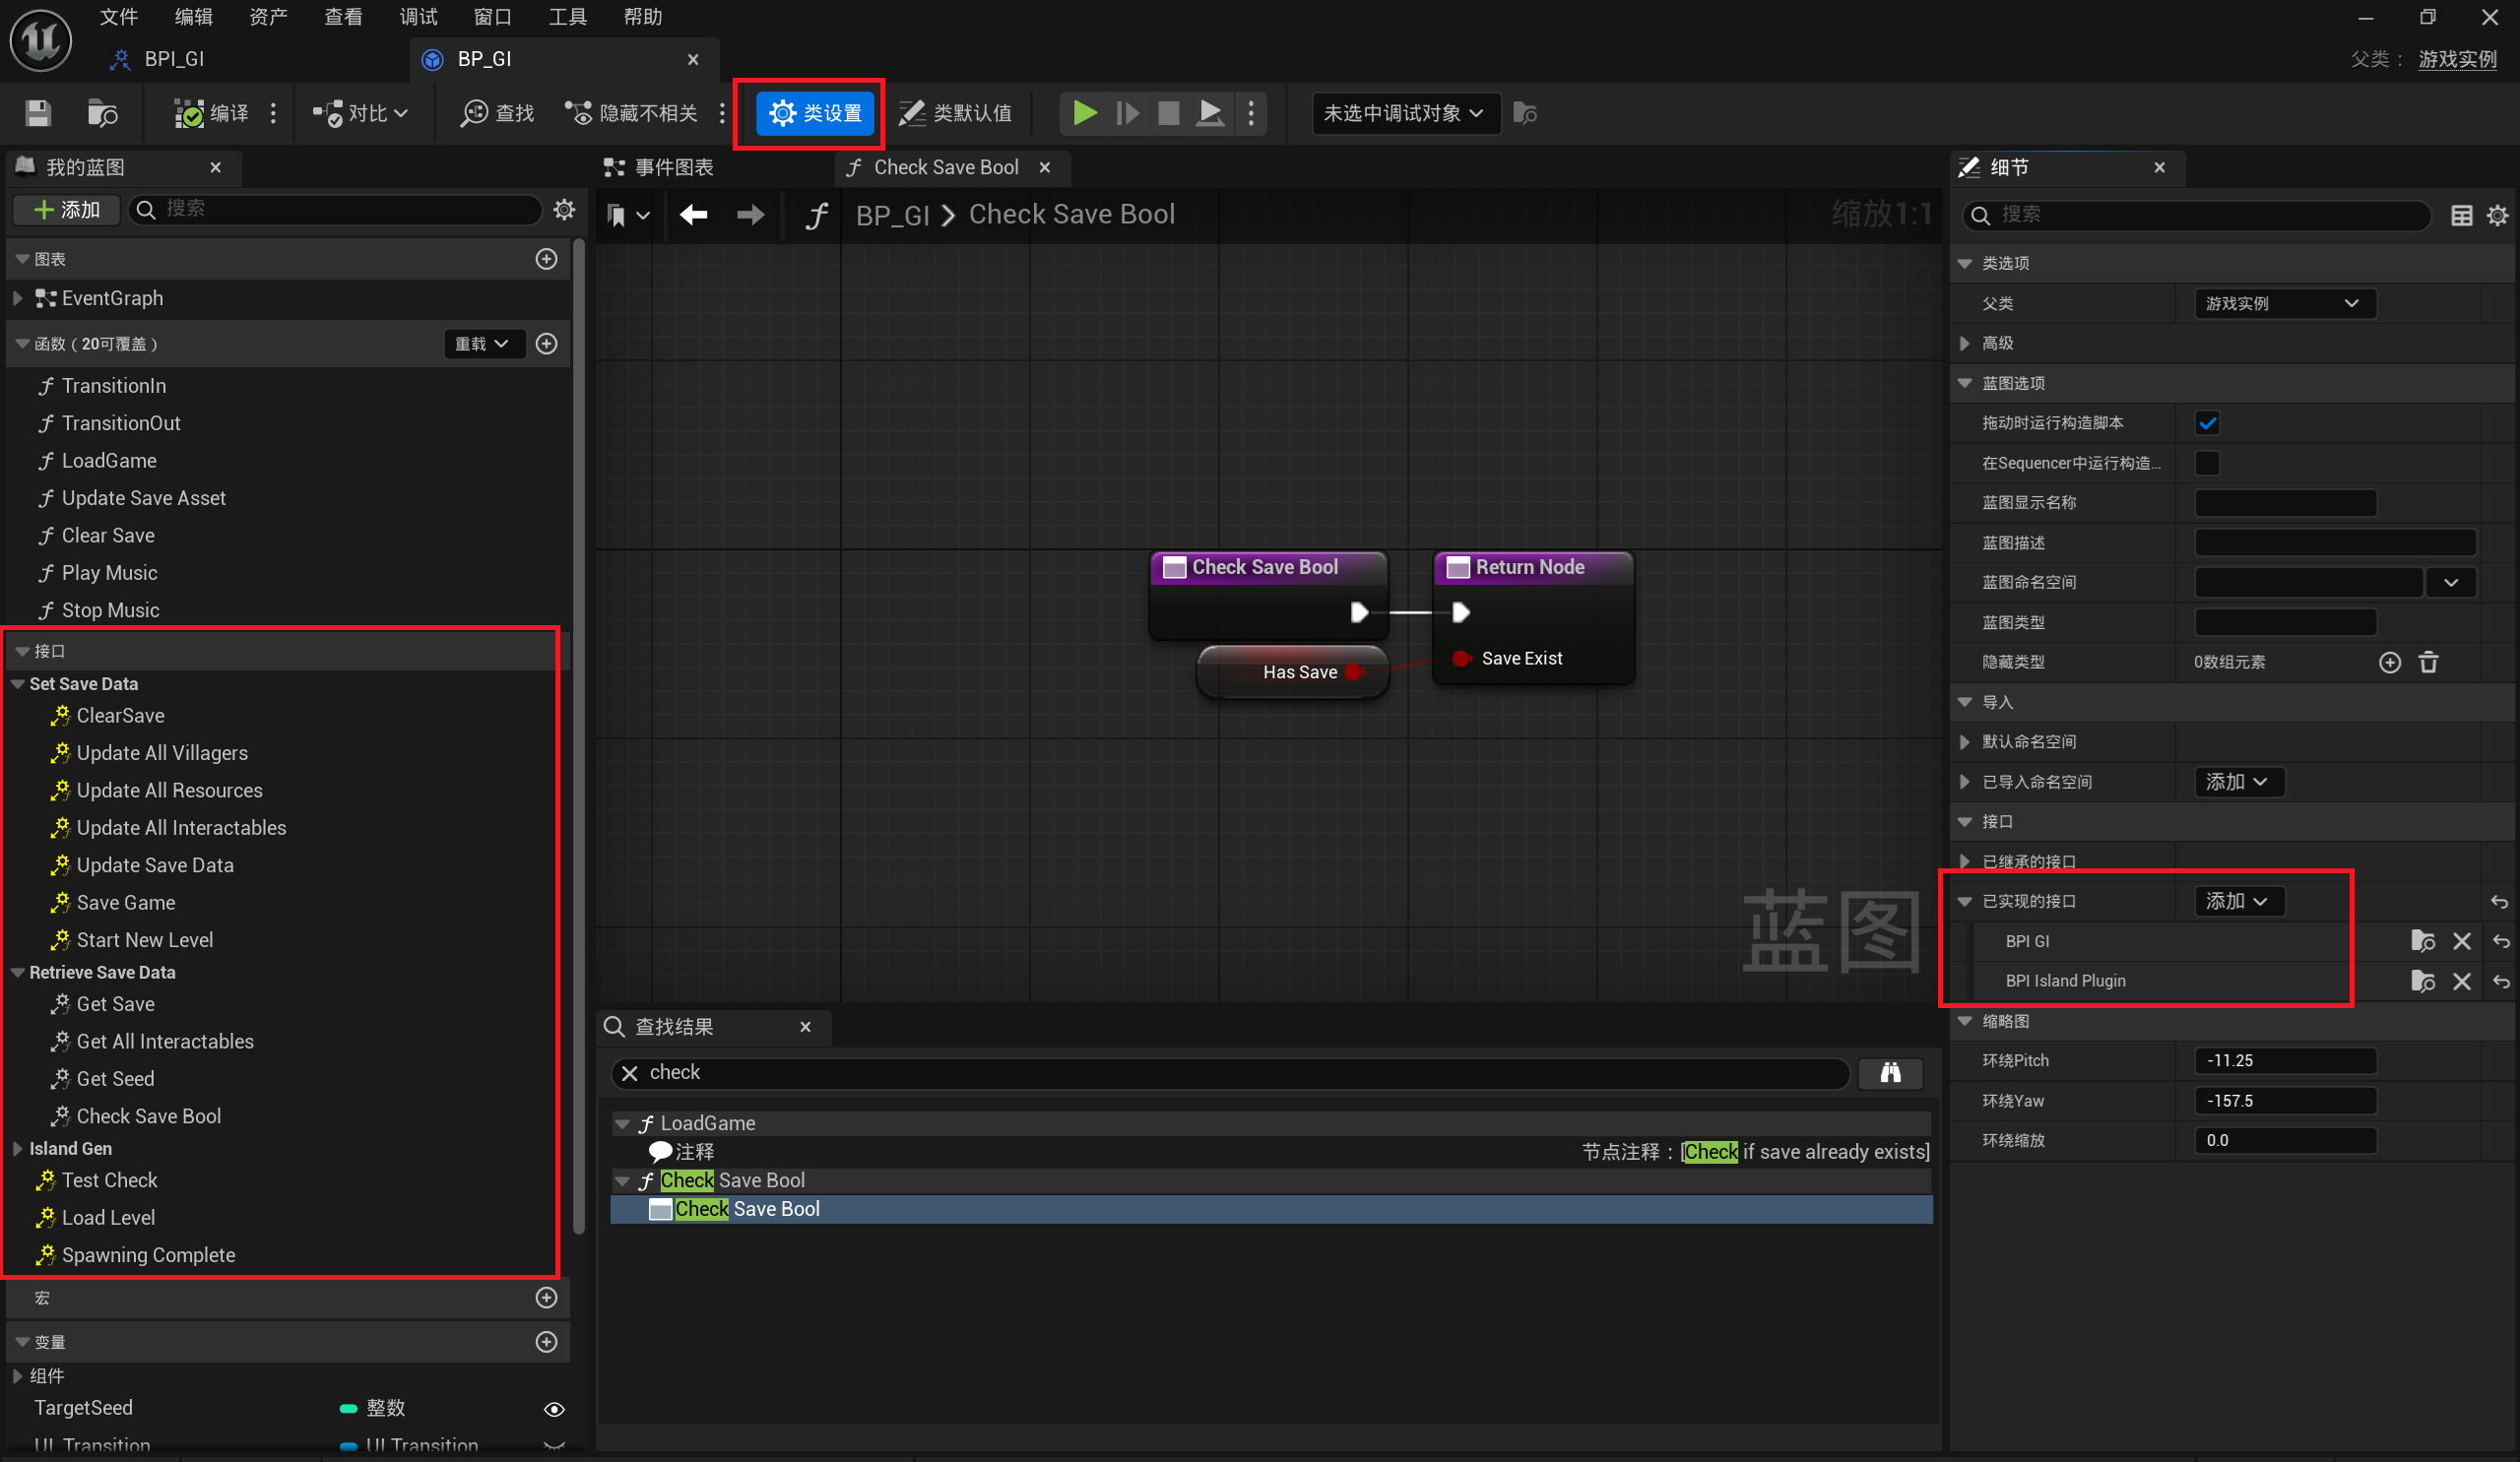This screenshot has width=2520, height=1462.
Task: Open the parent class dropdown
Action: point(2283,303)
